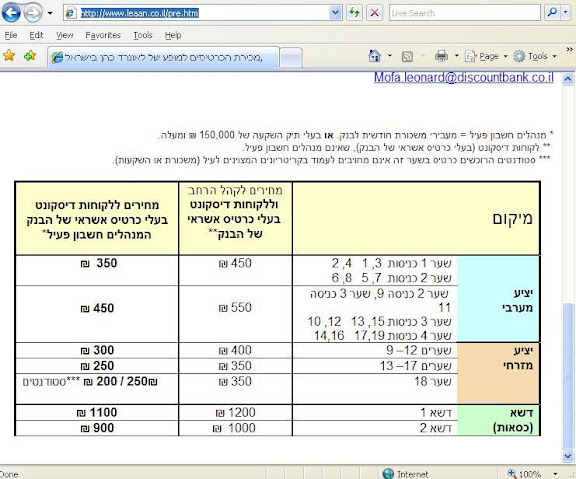
Task: Click the Home page icon
Action: [x=374, y=56]
